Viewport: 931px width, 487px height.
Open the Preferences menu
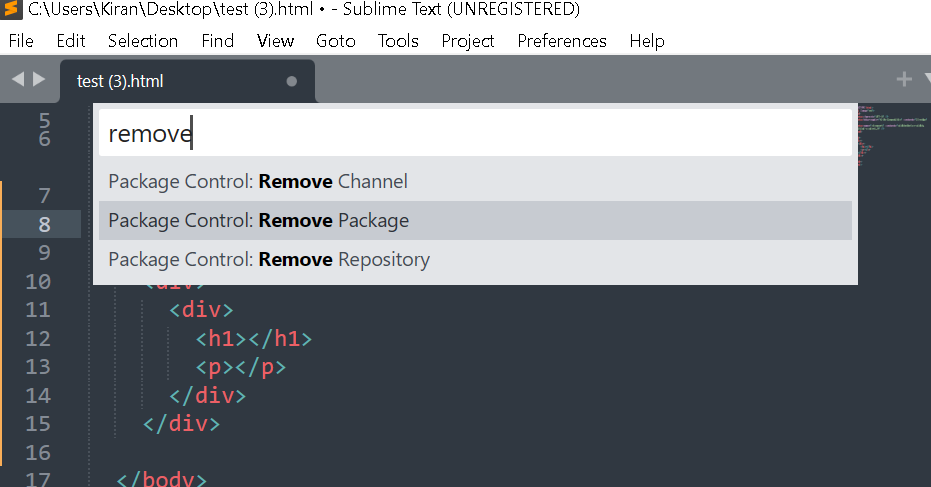562,41
